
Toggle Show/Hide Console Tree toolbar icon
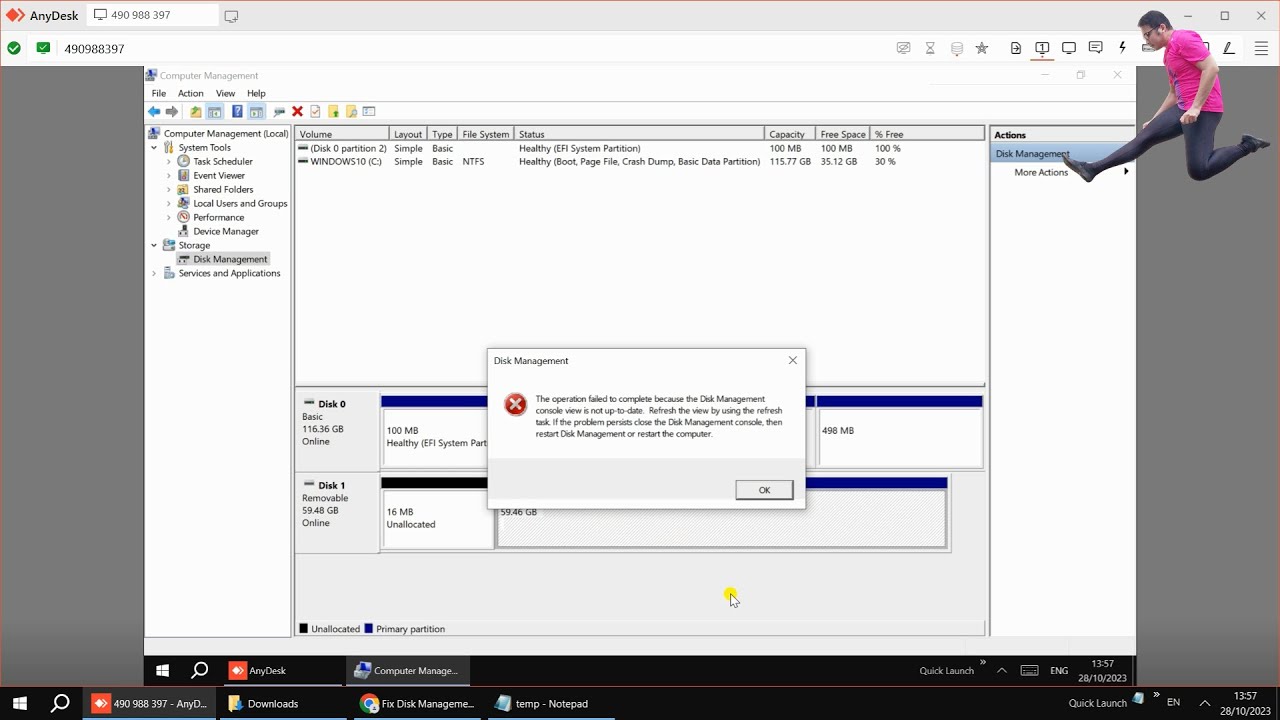(215, 111)
